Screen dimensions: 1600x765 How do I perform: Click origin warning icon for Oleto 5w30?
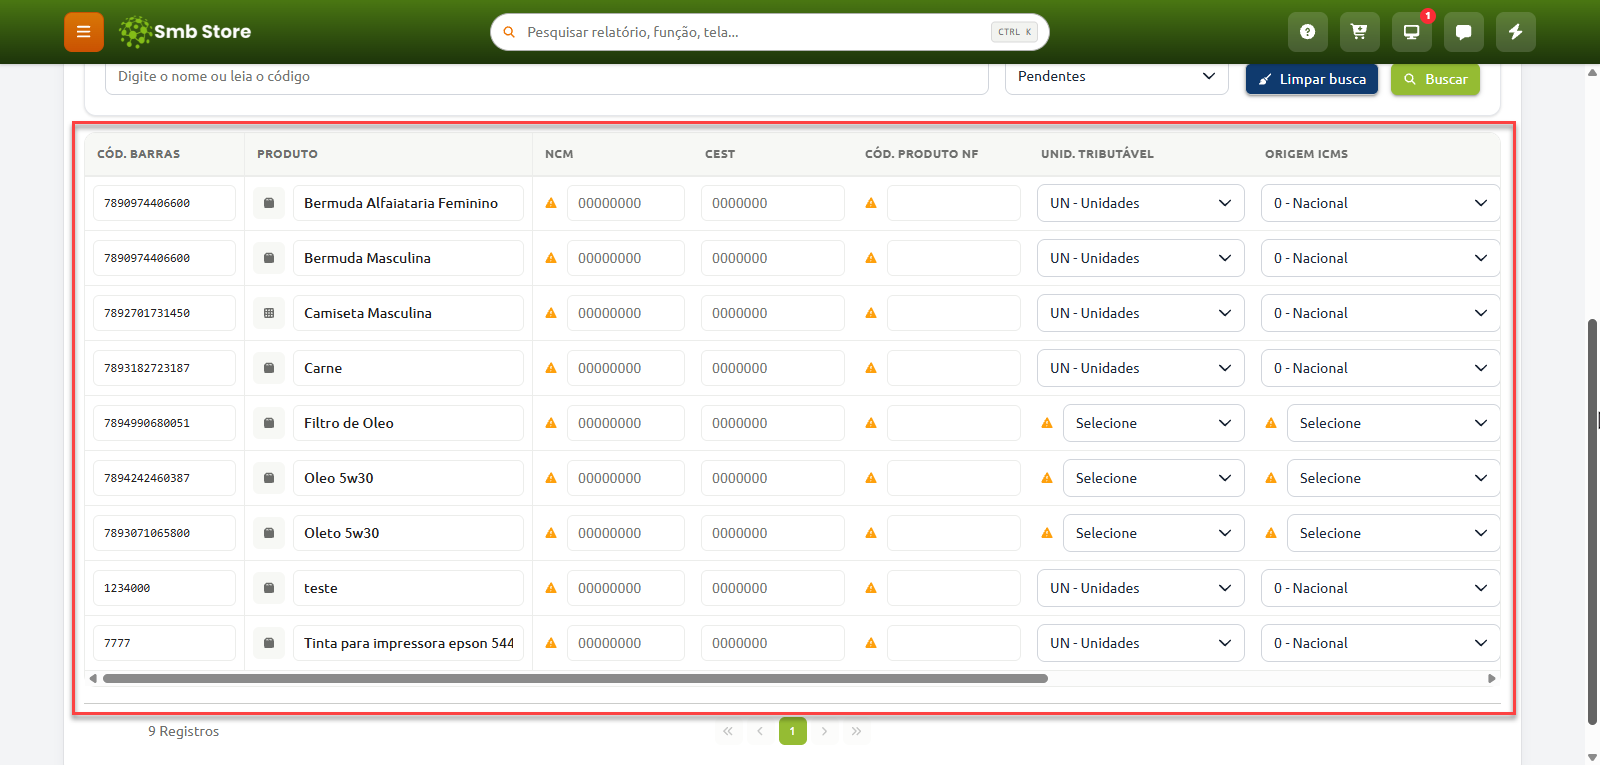tap(1271, 533)
